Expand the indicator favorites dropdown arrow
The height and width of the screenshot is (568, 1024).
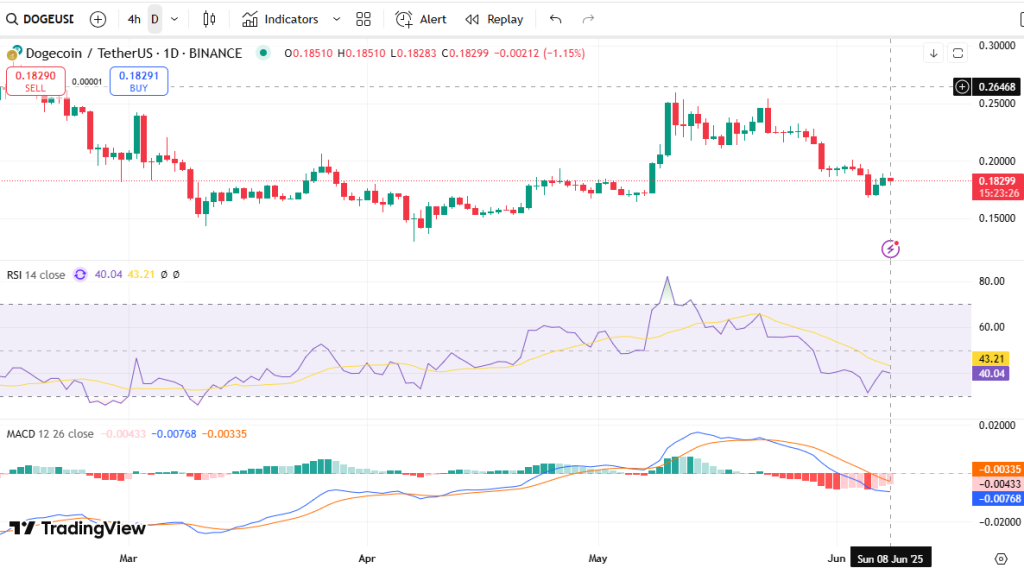coord(336,20)
